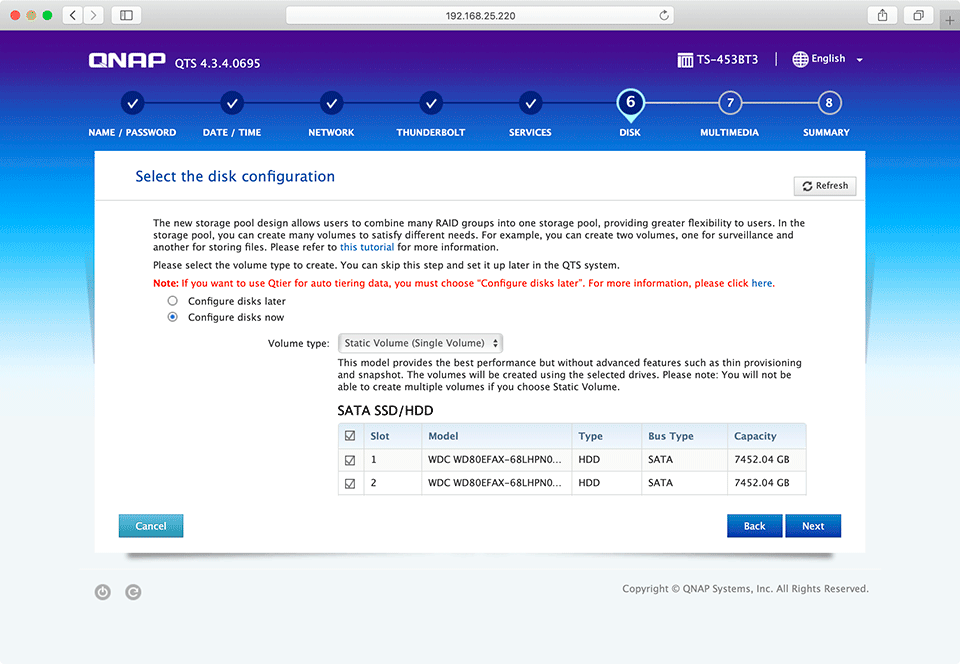Go to Date / Time step checkmark
This screenshot has width=960, height=664.
[x=232, y=103]
